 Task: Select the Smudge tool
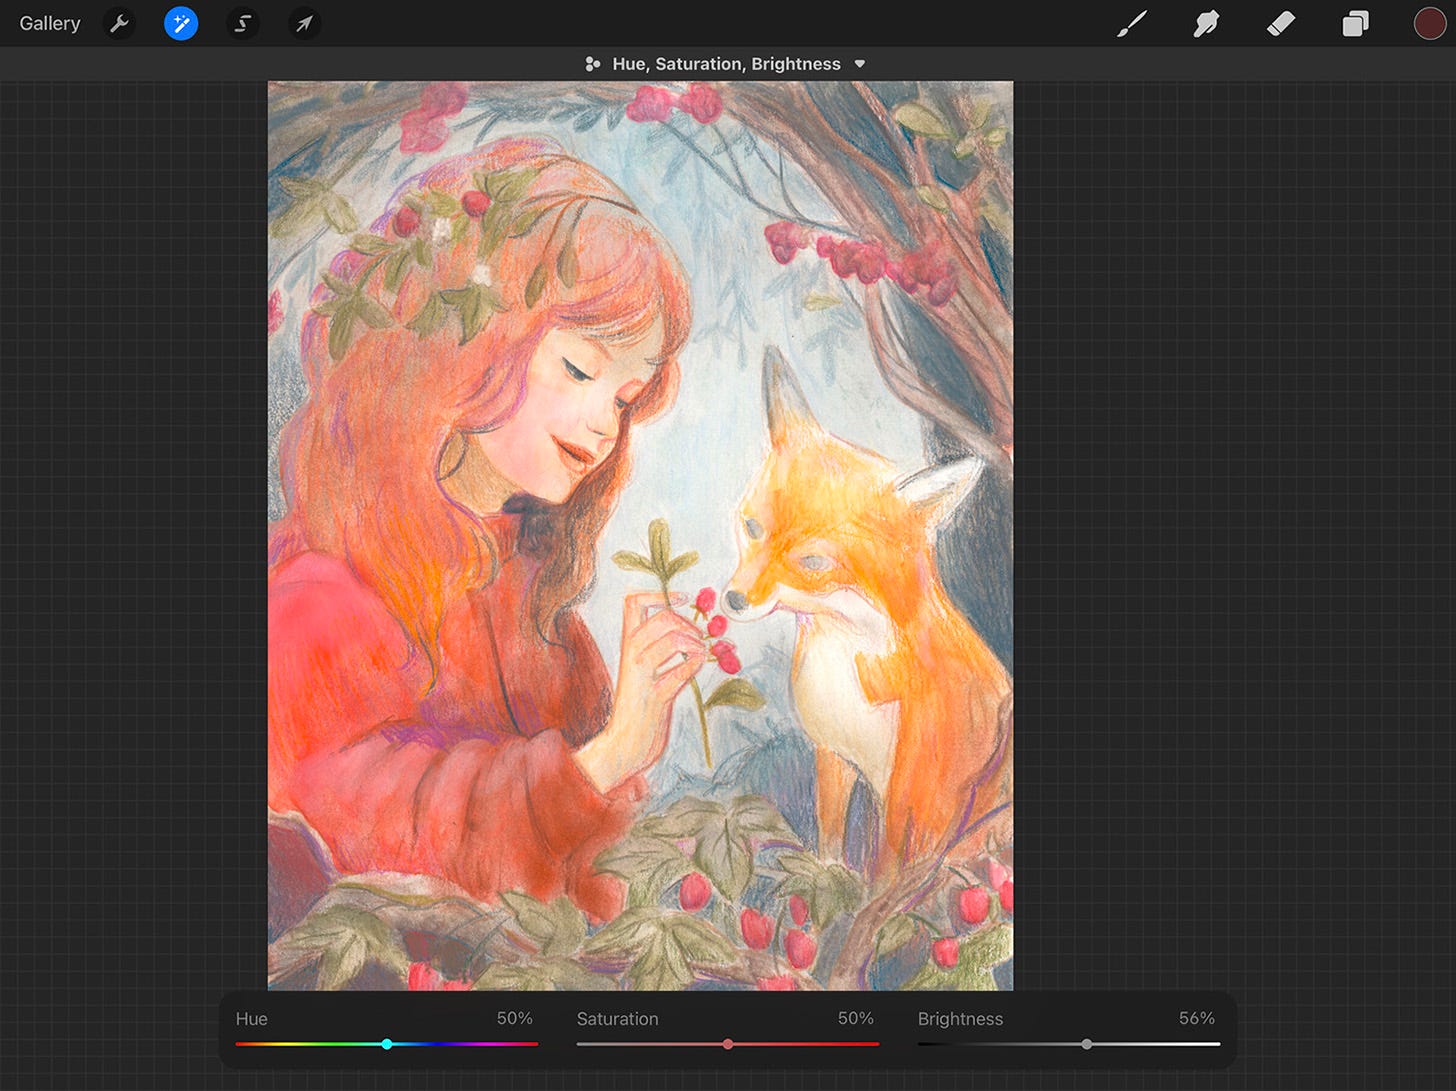[x=1206, y=23]
